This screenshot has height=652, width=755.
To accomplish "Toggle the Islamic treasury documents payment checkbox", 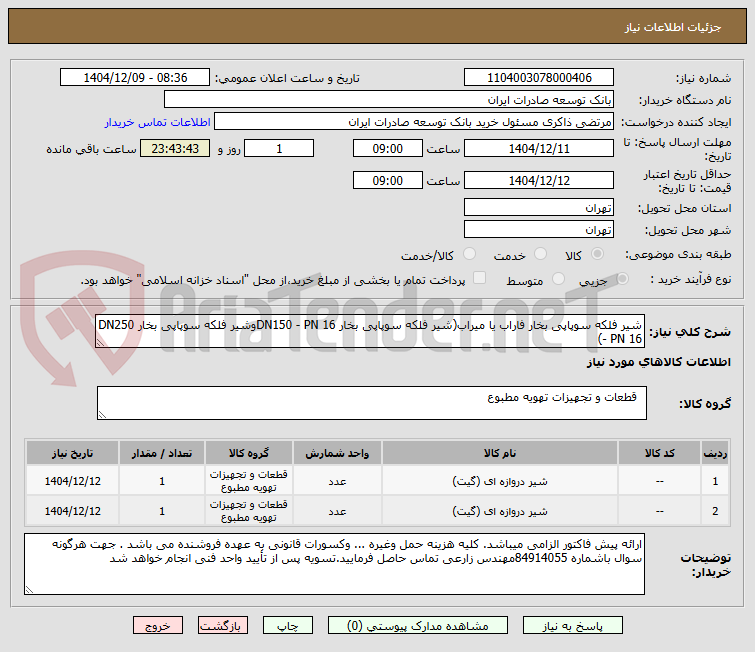I will coord(479,278).
